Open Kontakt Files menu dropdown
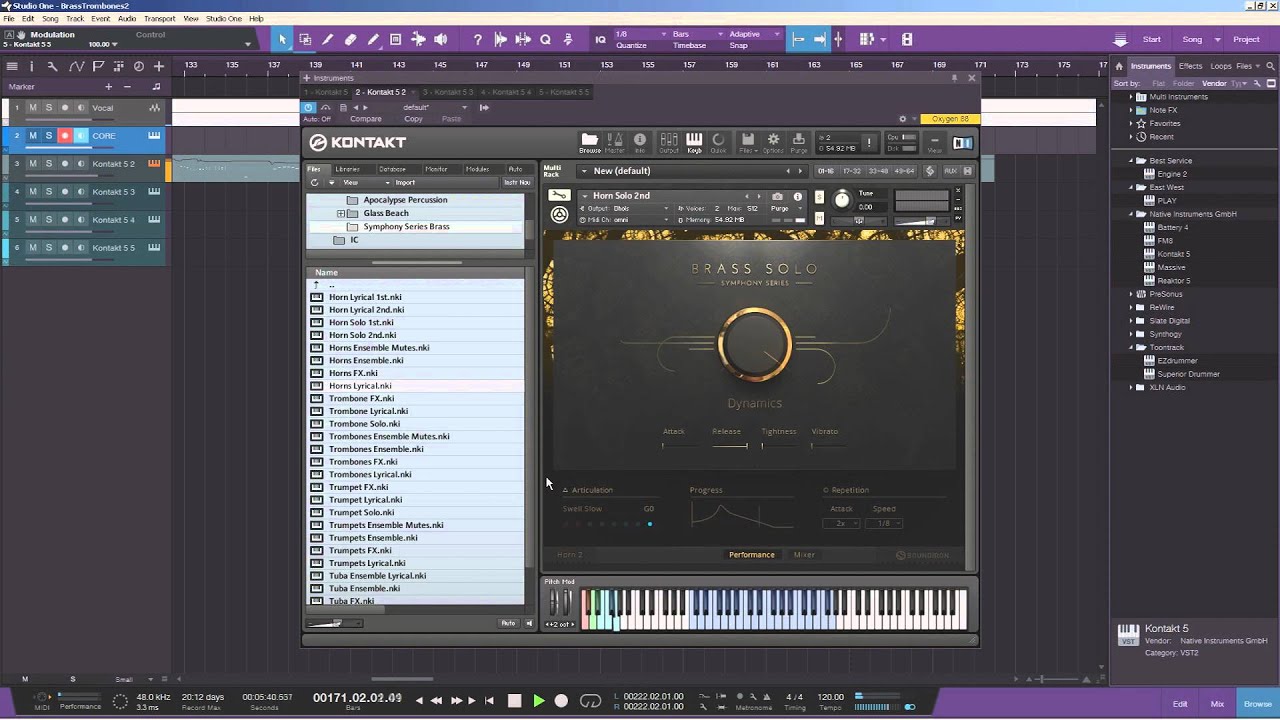 (x=747, y=141)
